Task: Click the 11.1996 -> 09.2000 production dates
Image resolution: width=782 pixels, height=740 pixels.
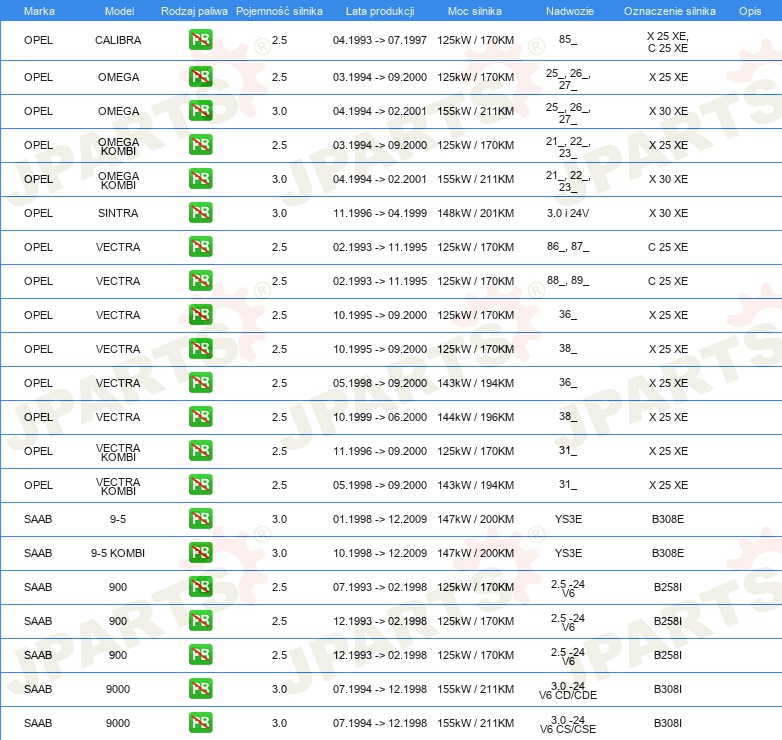Action: 380,451
